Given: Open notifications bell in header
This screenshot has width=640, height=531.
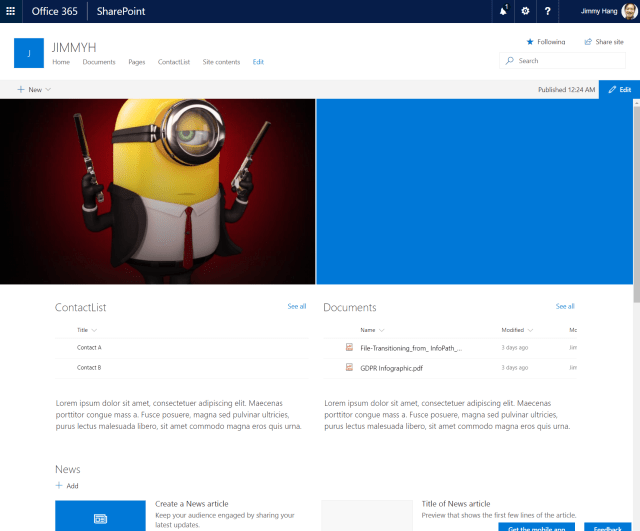Looking at the screenshot, I should tap(504, 11).
